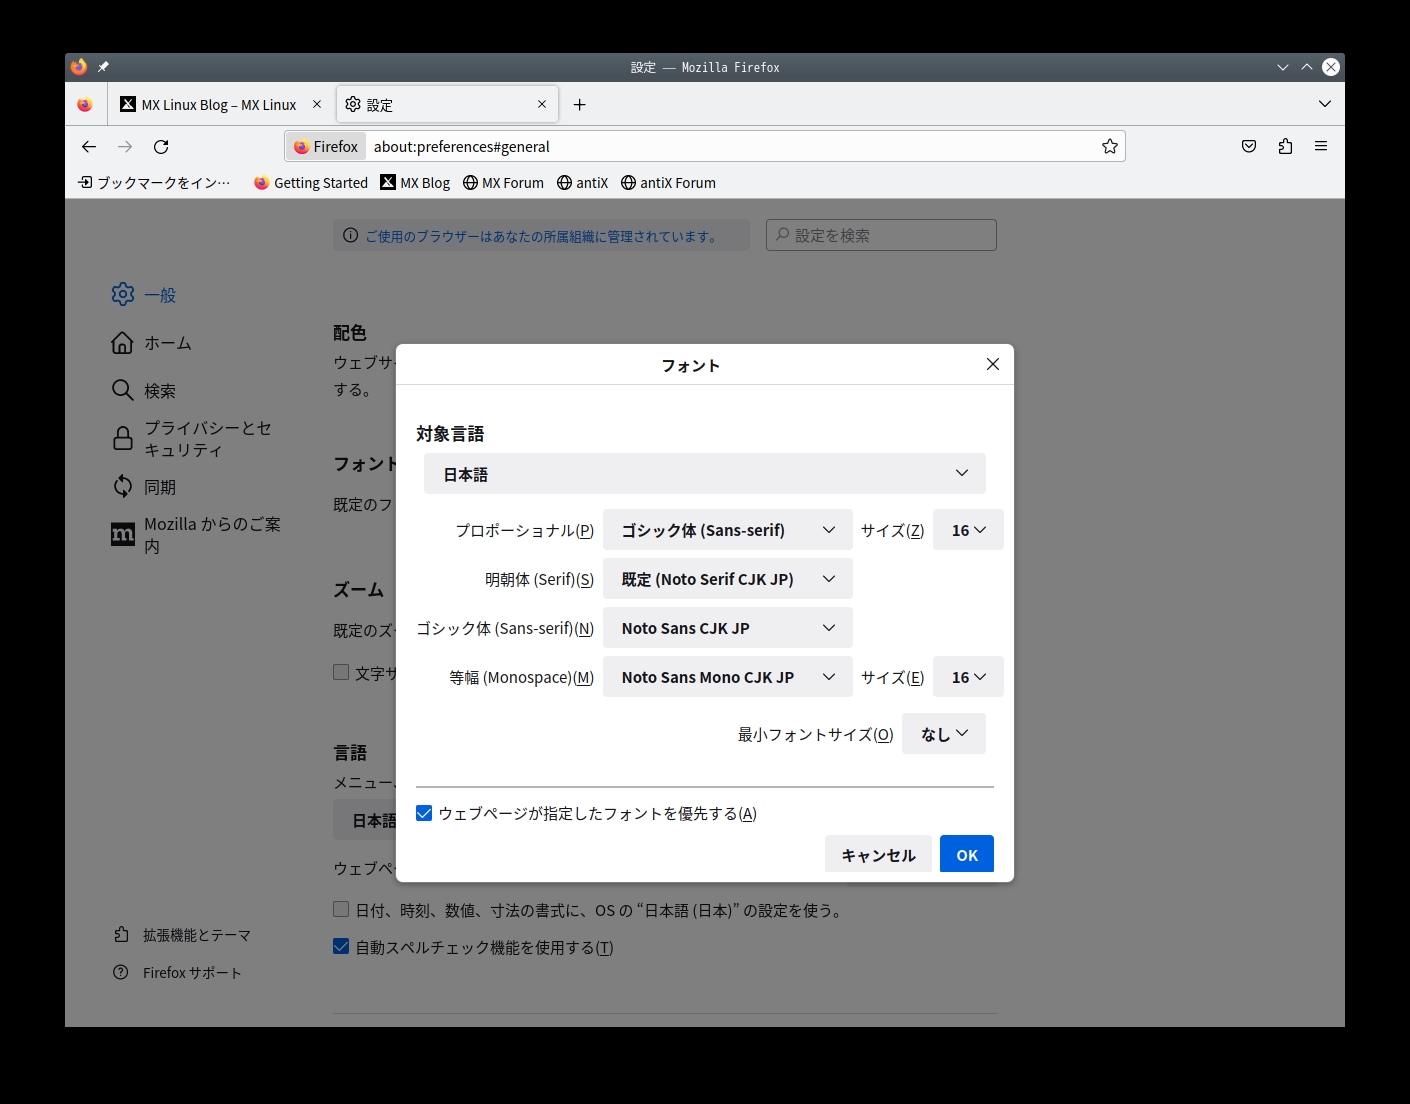Open the 対象言語 language dropdown
The image size is (1410, 1104).
point(704,473)
